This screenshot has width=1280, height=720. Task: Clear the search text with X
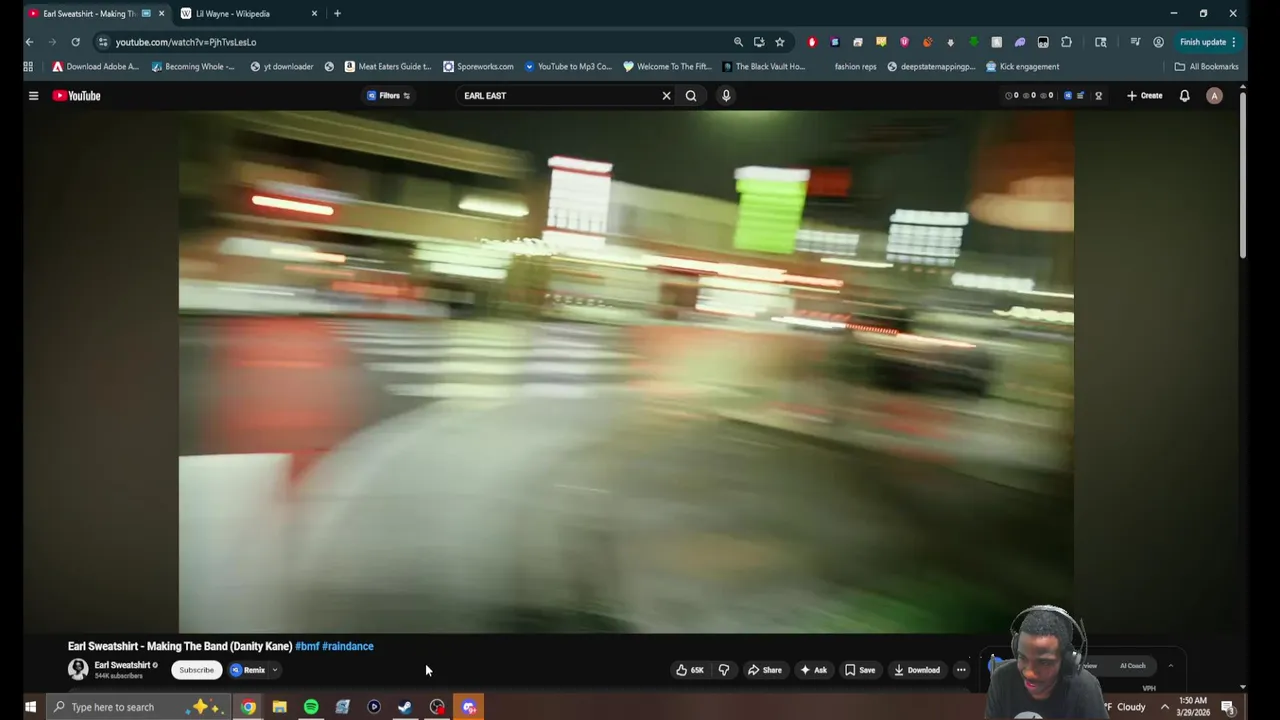coord(666,96)
